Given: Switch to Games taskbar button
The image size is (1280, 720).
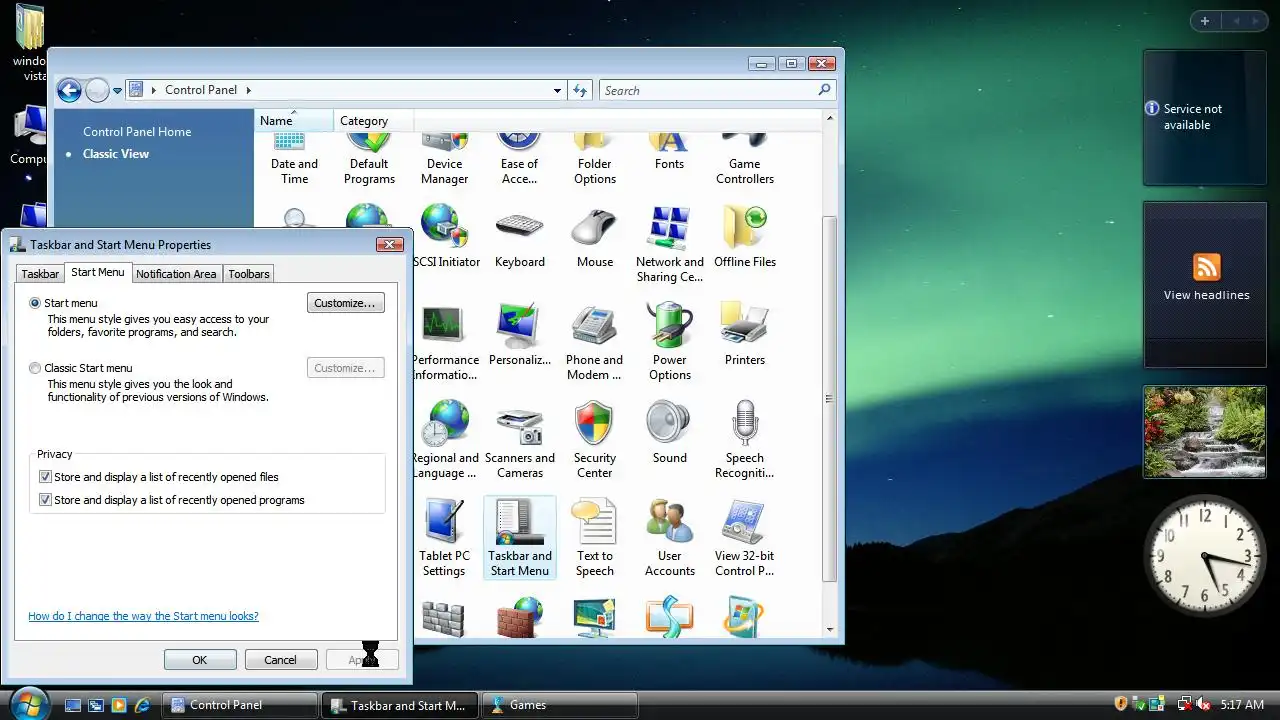Looking at the screenshot, I should pos(560,705).
